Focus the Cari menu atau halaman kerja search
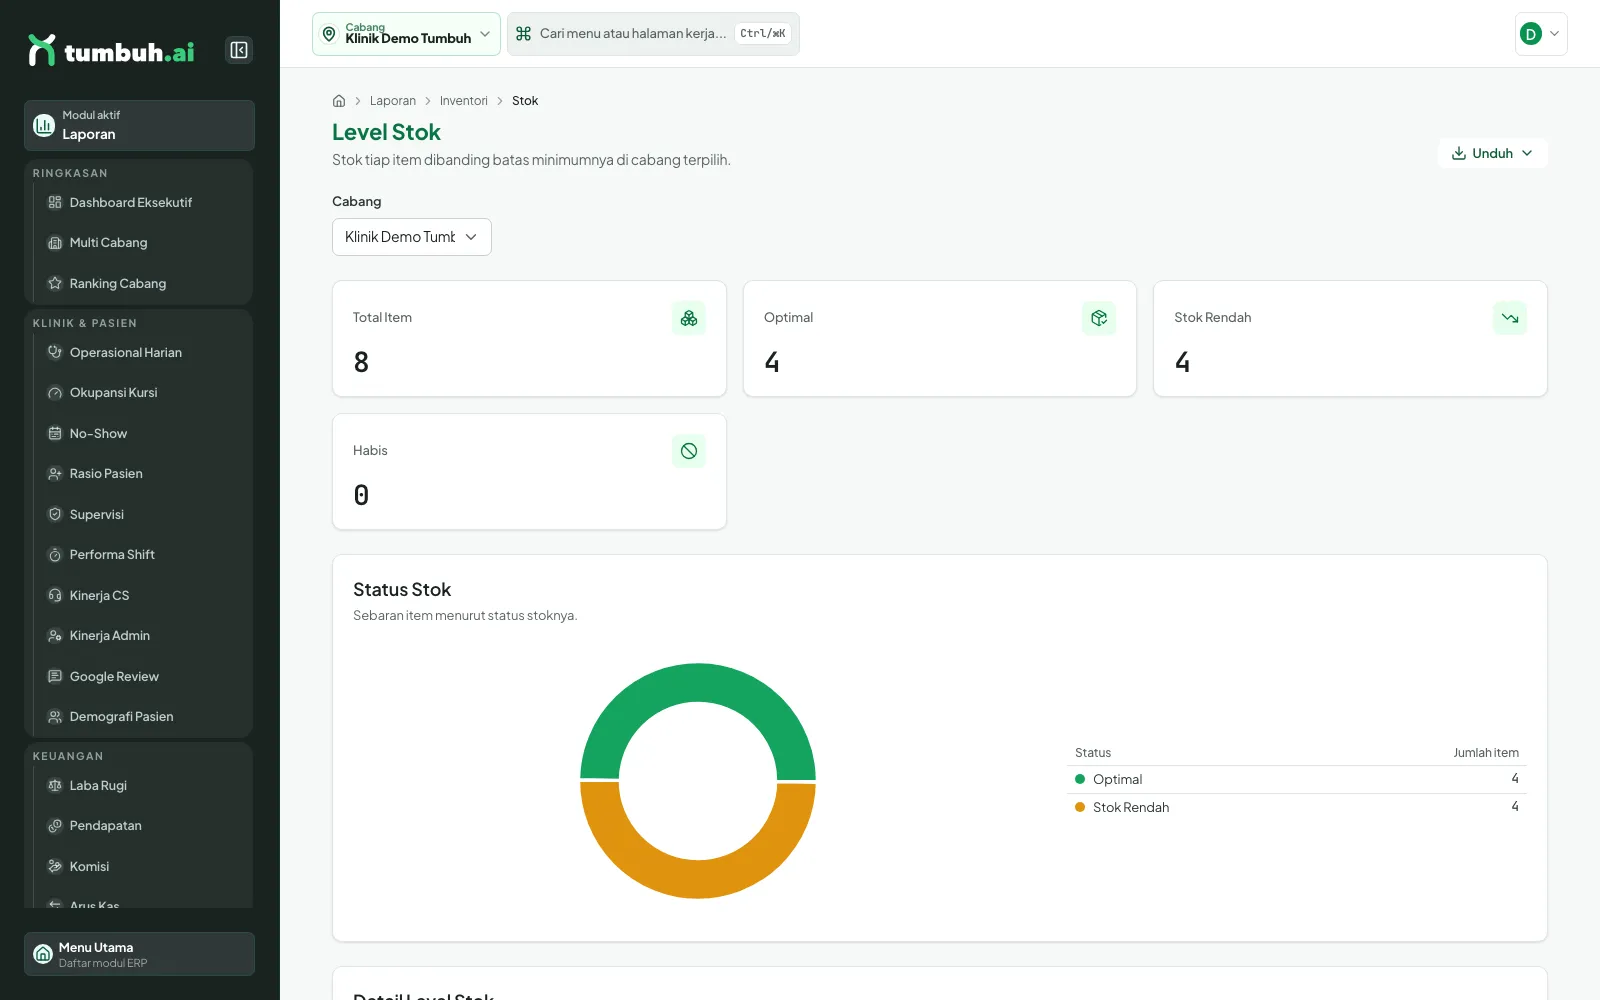The height and width of the screenshot is (1000, 1600). coord(653,34)
